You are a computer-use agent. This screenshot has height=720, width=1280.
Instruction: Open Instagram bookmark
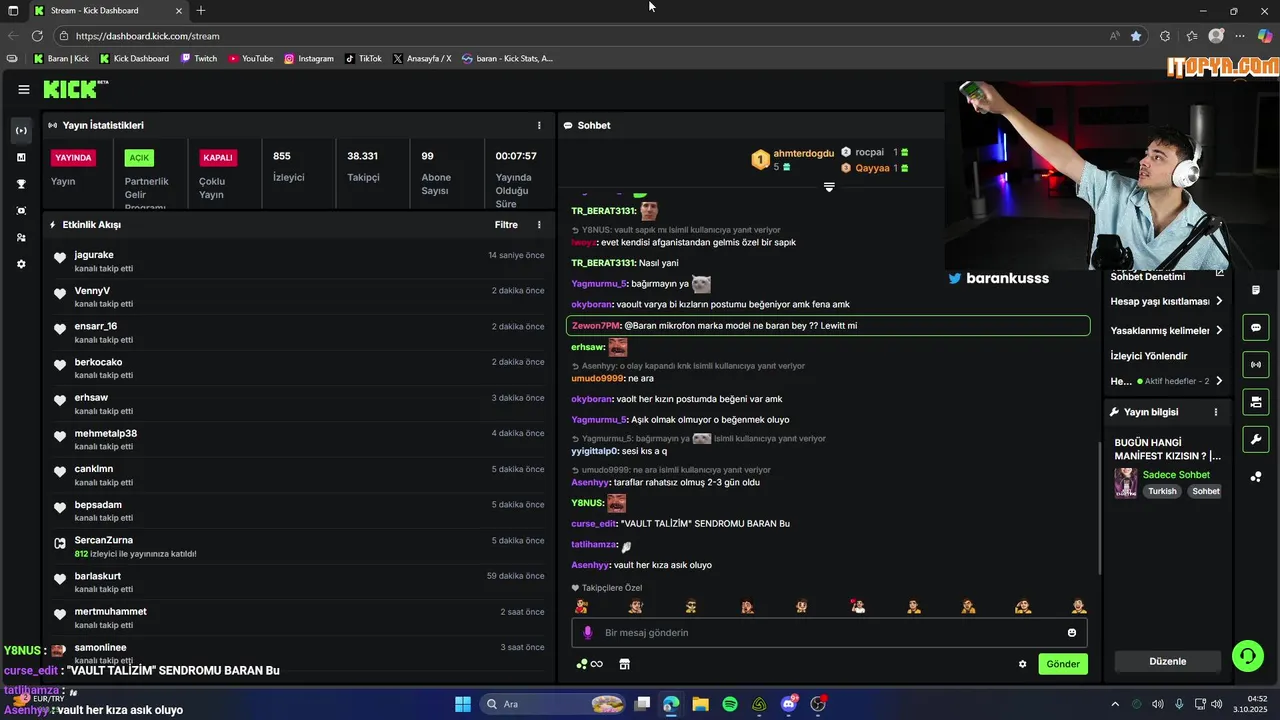pos(309,59)
